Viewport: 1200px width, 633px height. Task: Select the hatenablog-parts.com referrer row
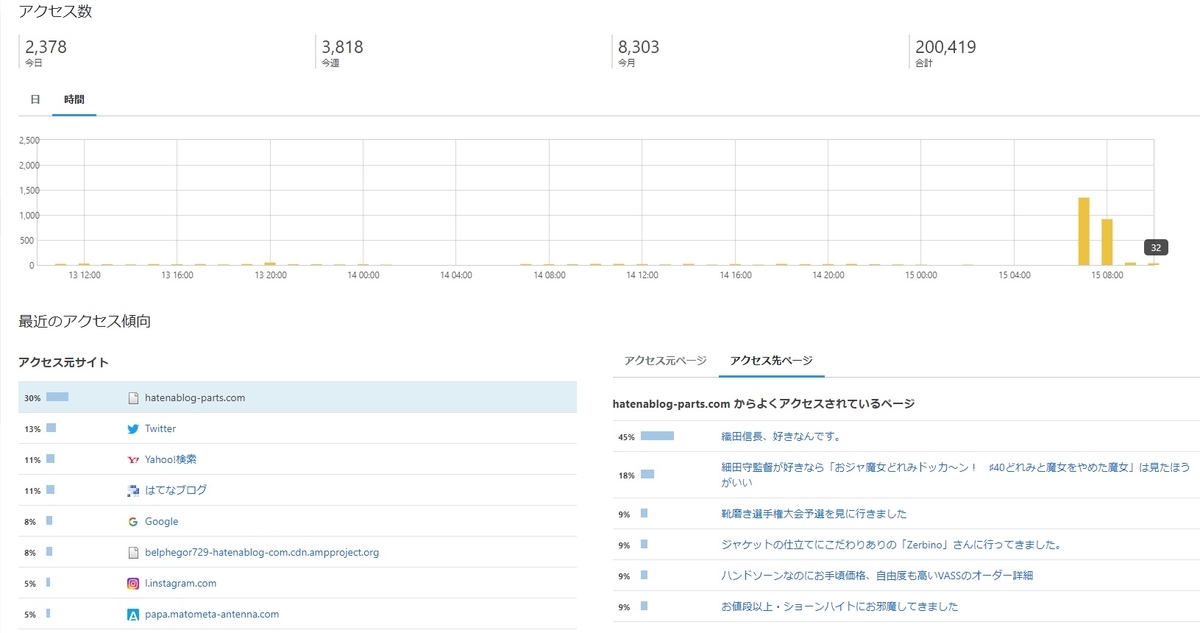click(x=297, y=397)
